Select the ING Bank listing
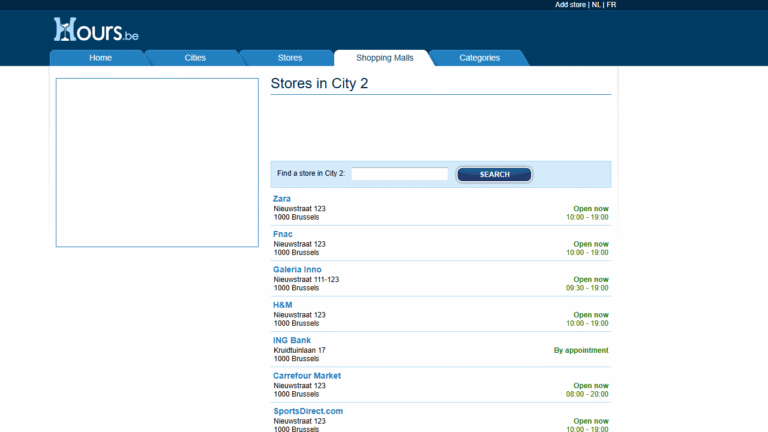This screenshot has height=432, width=768. click(x=292, y=340)
